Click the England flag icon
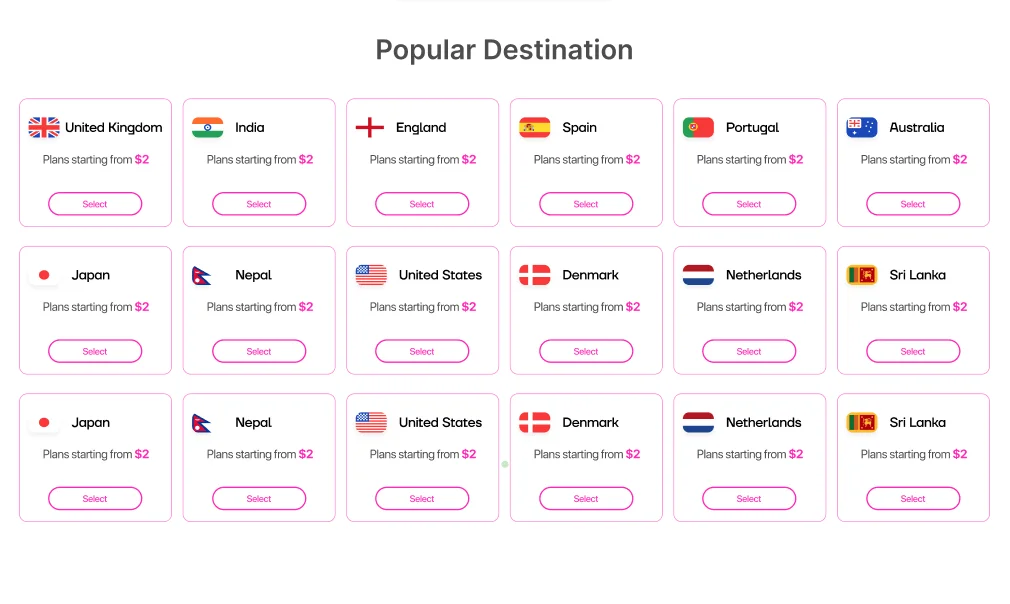The image size is (1010, 604). tap(370, 127)
